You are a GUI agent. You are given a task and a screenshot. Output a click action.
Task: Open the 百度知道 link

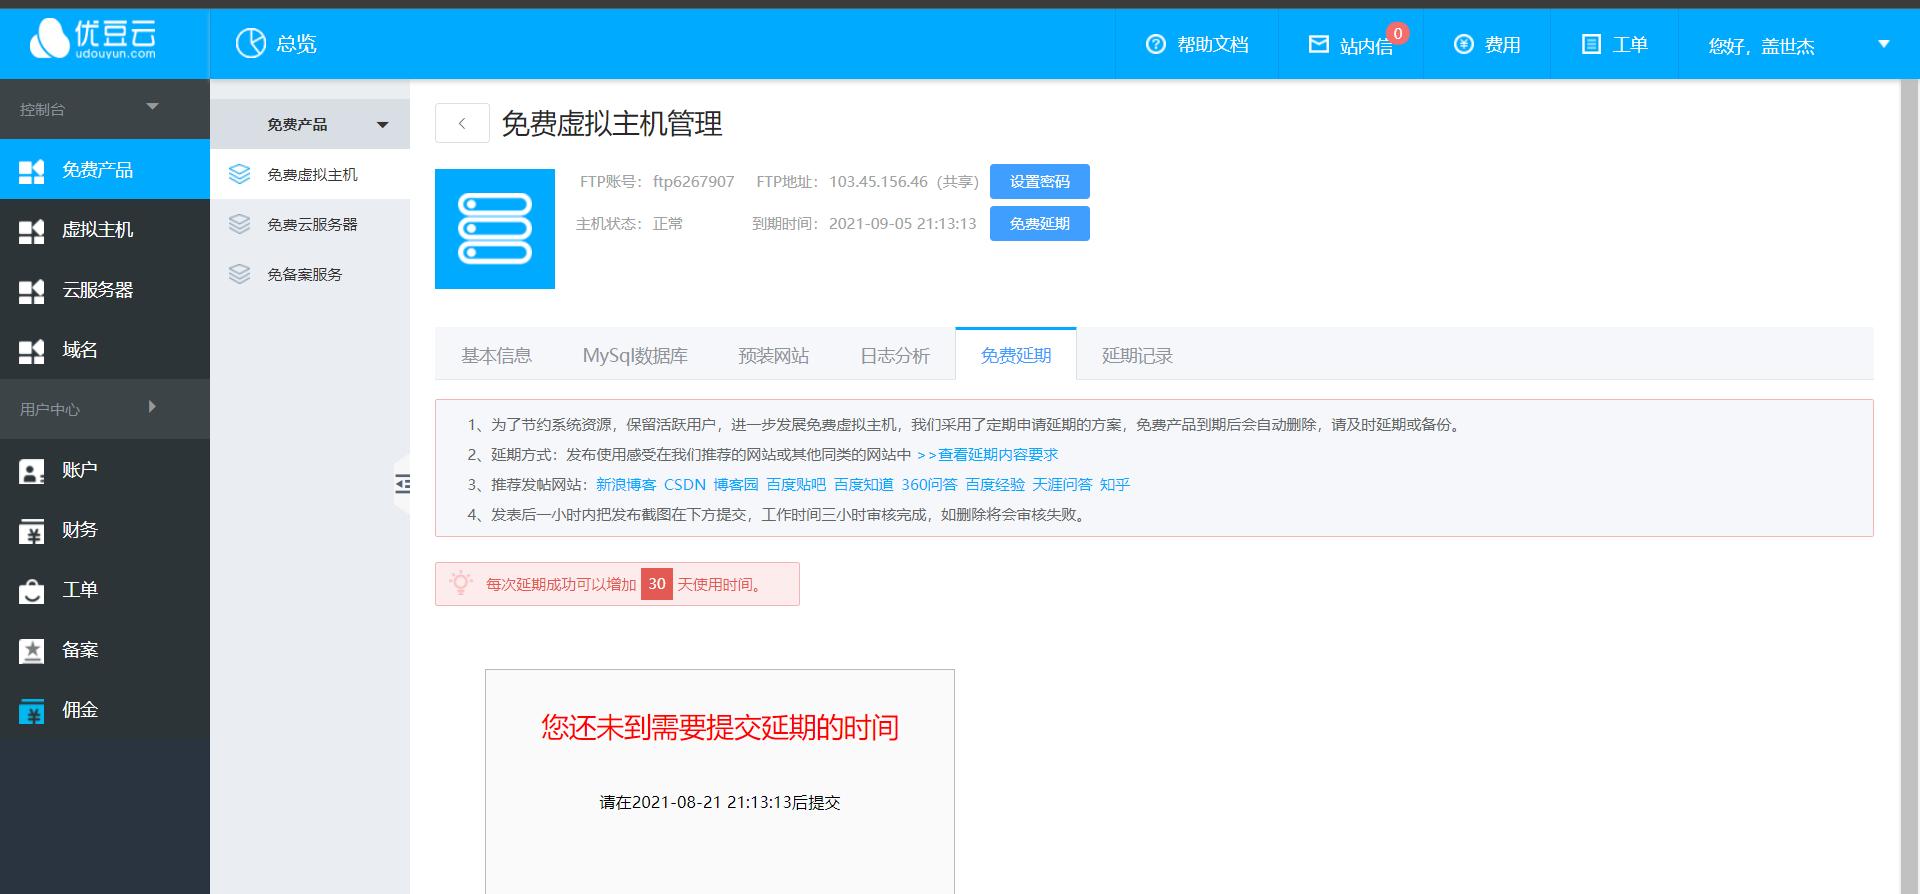[x=864, y=484]
